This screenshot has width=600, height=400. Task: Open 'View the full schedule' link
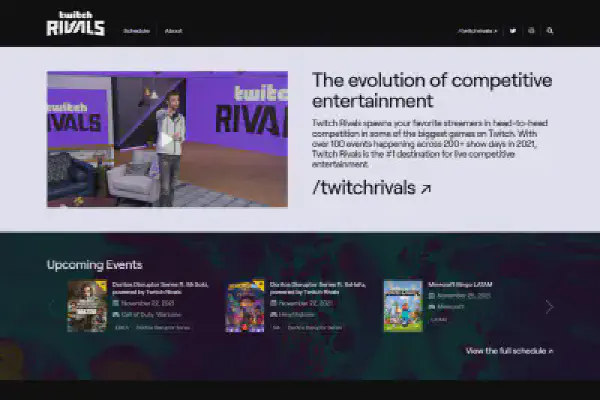pos(509,351)
